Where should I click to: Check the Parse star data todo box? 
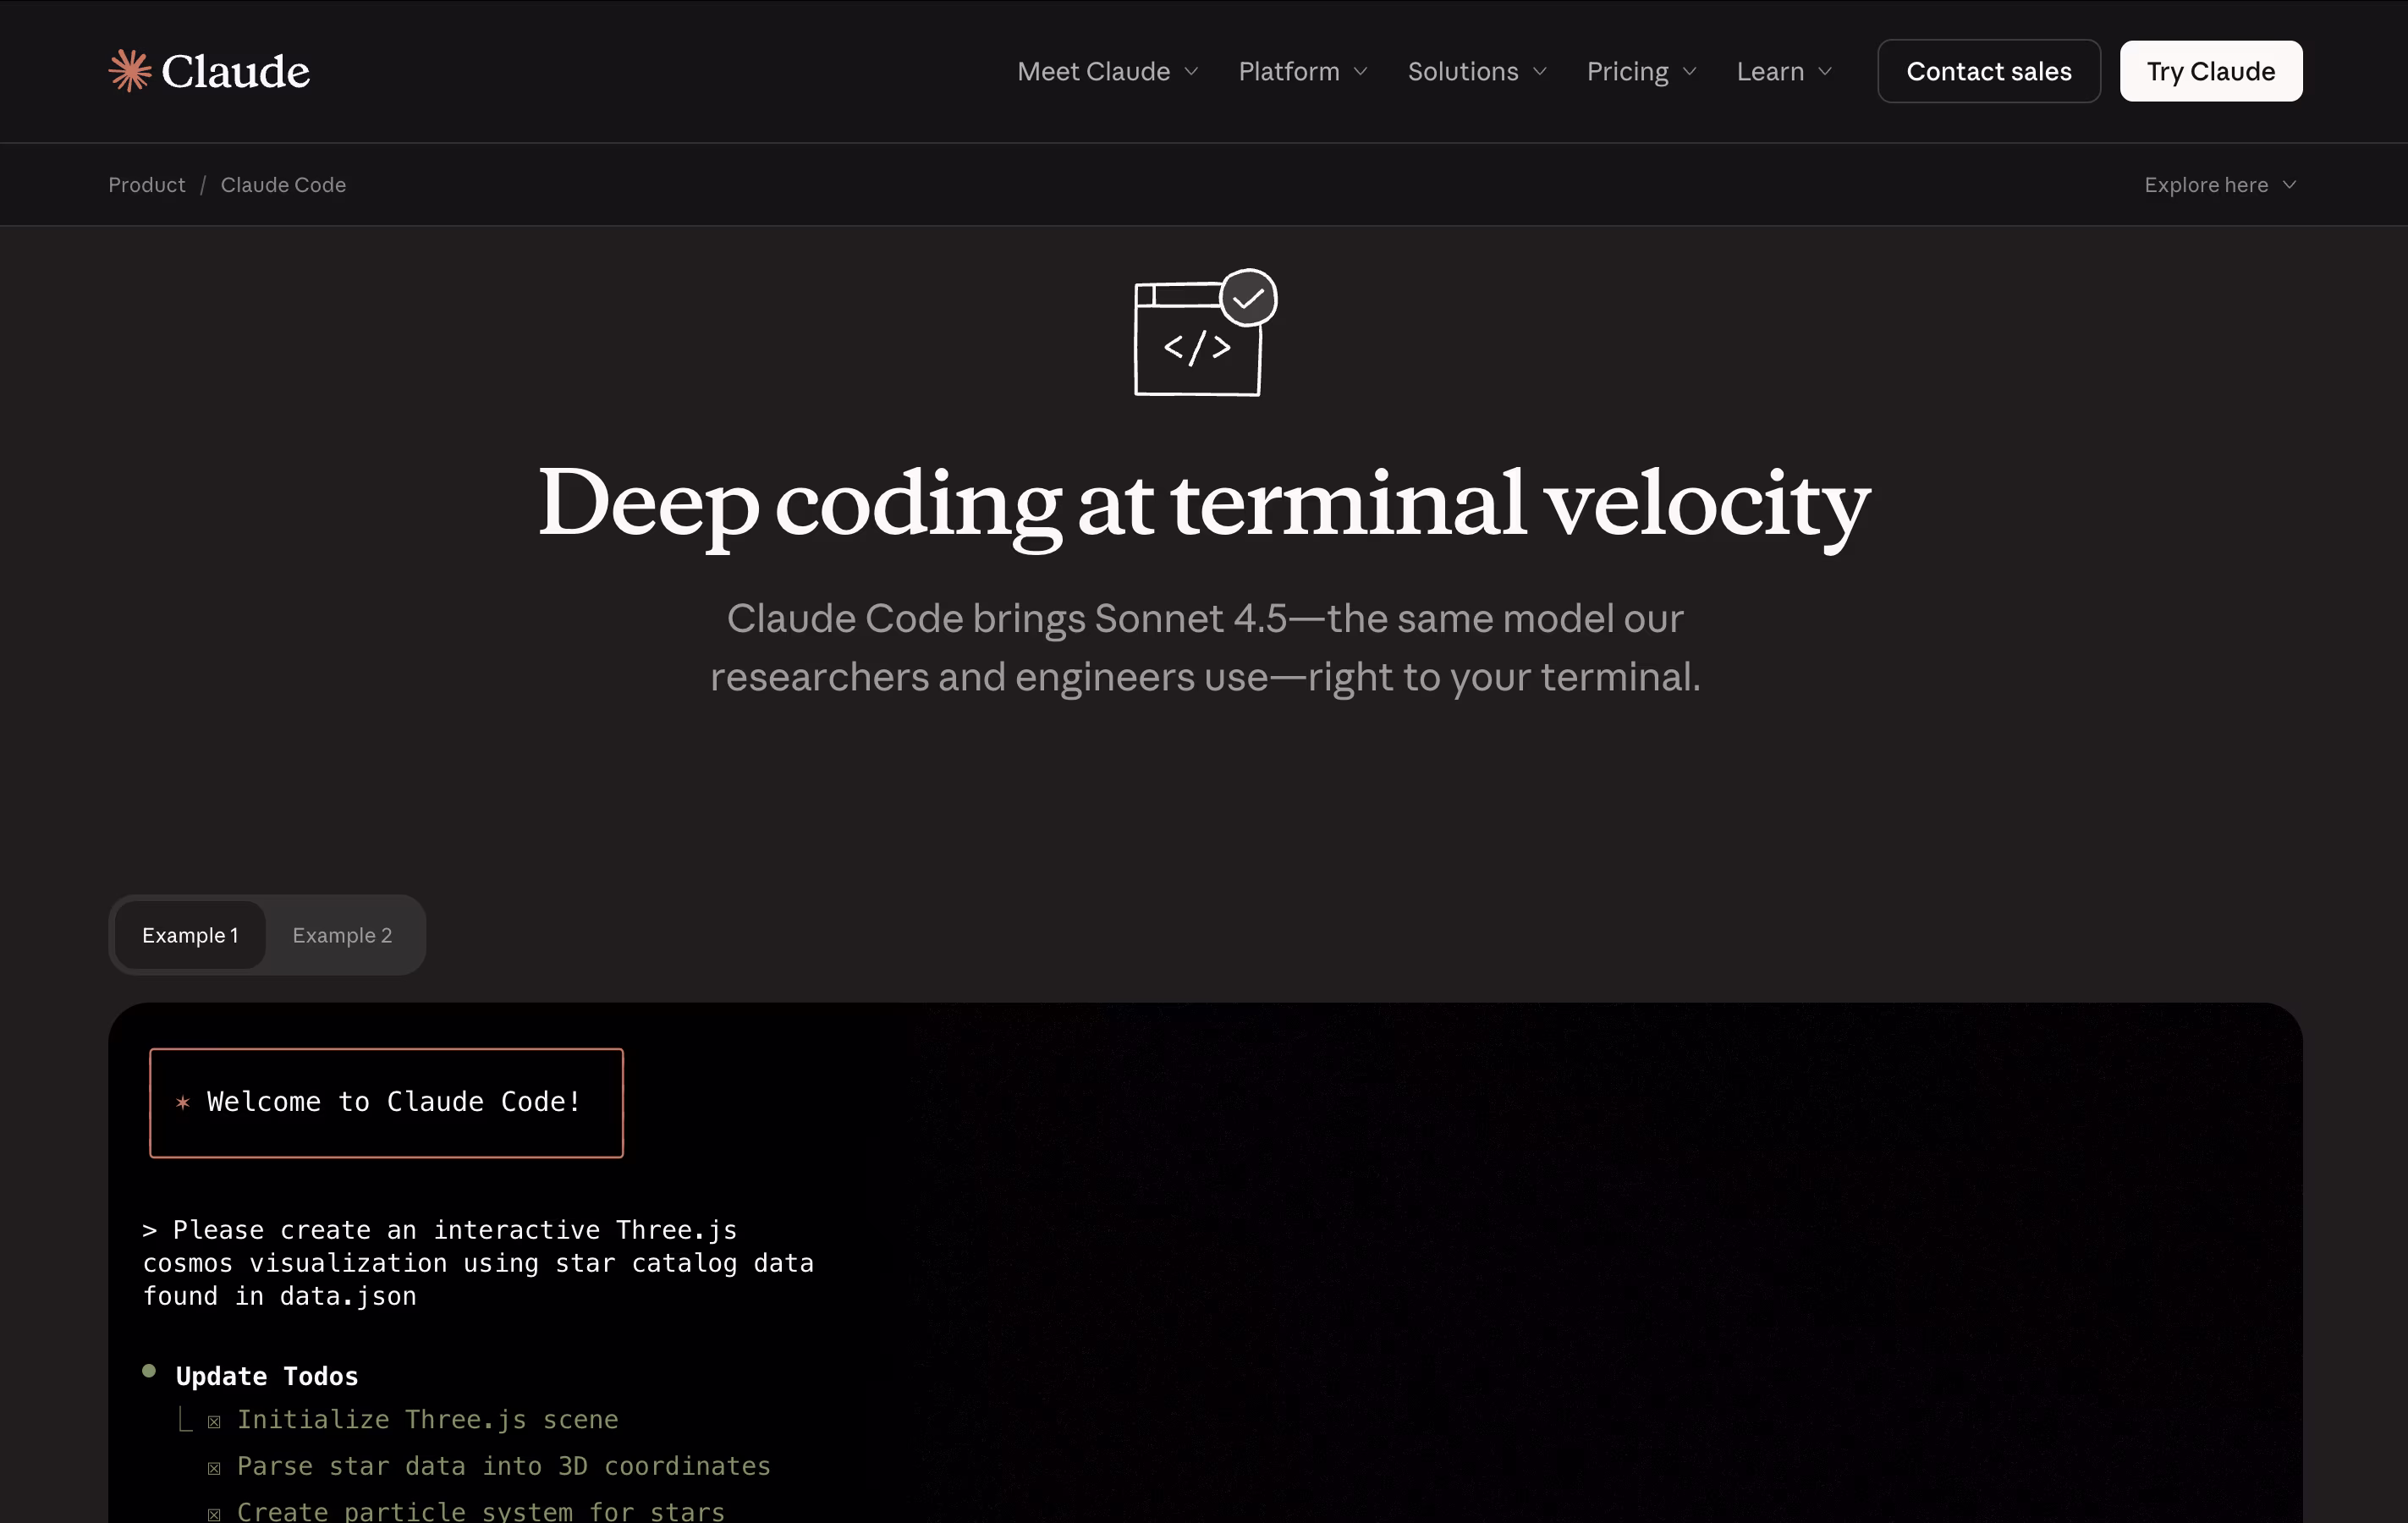pos(214,1467)
